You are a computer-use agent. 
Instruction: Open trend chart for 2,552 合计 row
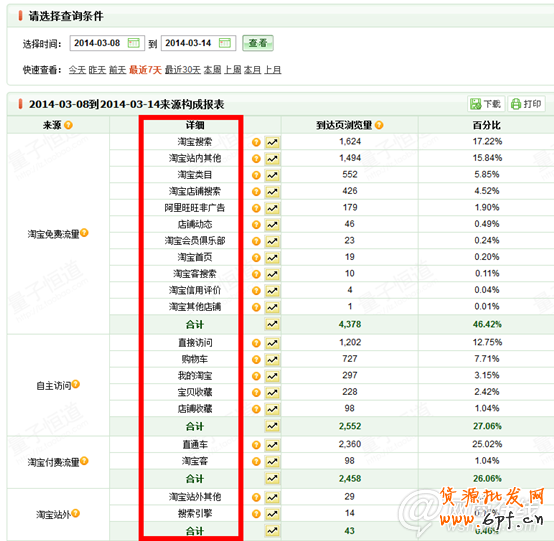click(x=272, y=426)
